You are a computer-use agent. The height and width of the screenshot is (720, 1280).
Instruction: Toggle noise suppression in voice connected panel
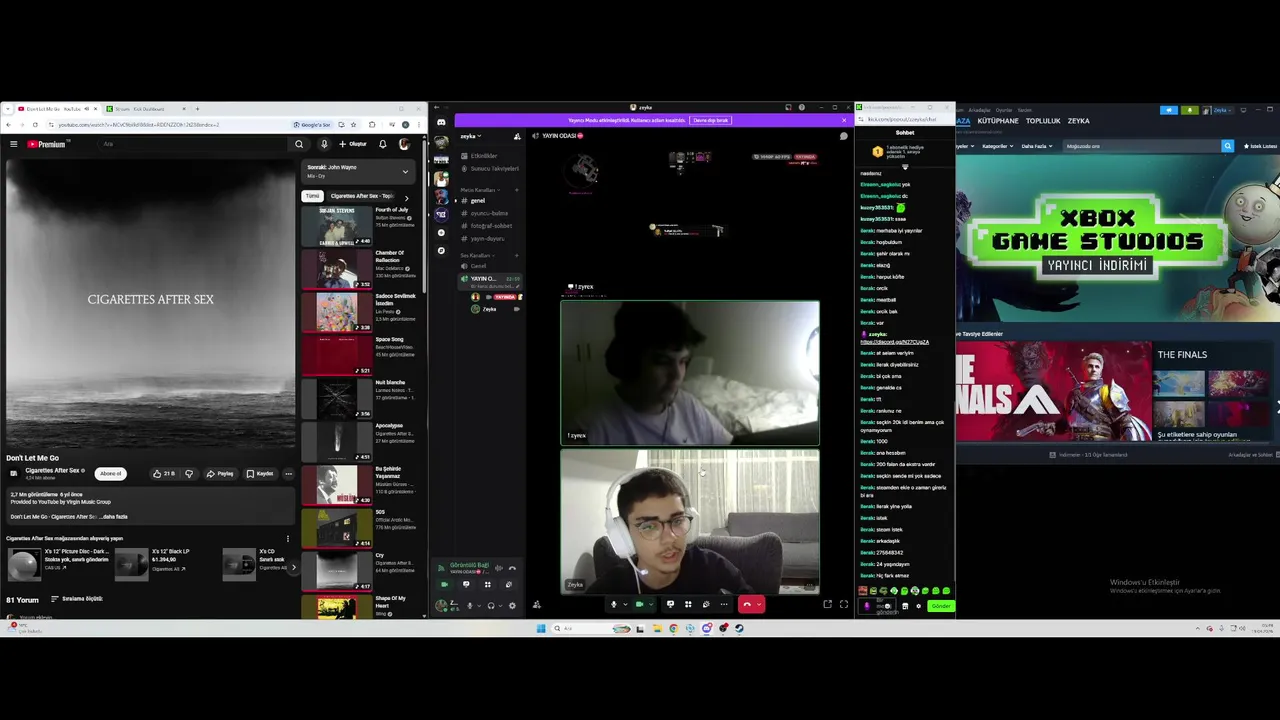(x=498, y=568)
